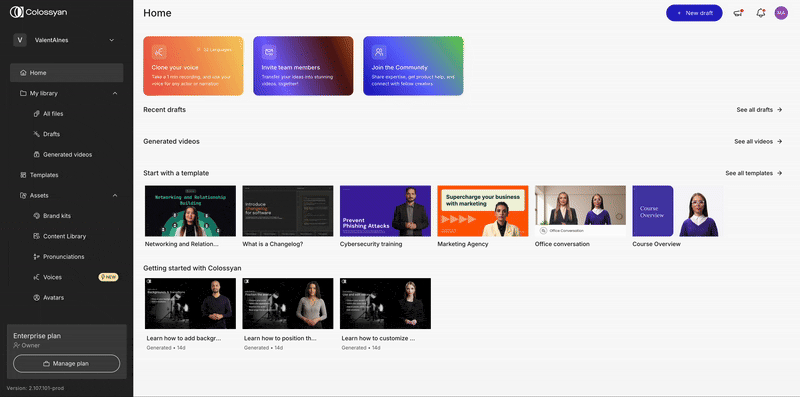This screenshot has height=397, width=800.
Task: Click the voice clone icon on orange card
Action: [x=159, y=52]
